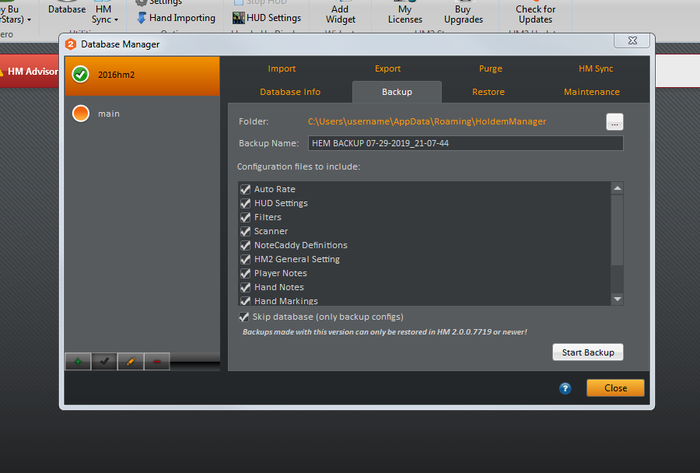Viewport: 700px width, 473px height.
Task: Click My Licenses in the ribbon
Action: [x=405, y=14]
